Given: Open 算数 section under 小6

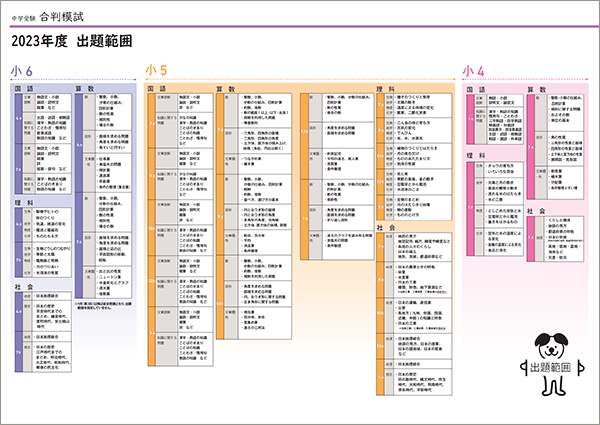Looking at the screenshot, I should [86, 89].
